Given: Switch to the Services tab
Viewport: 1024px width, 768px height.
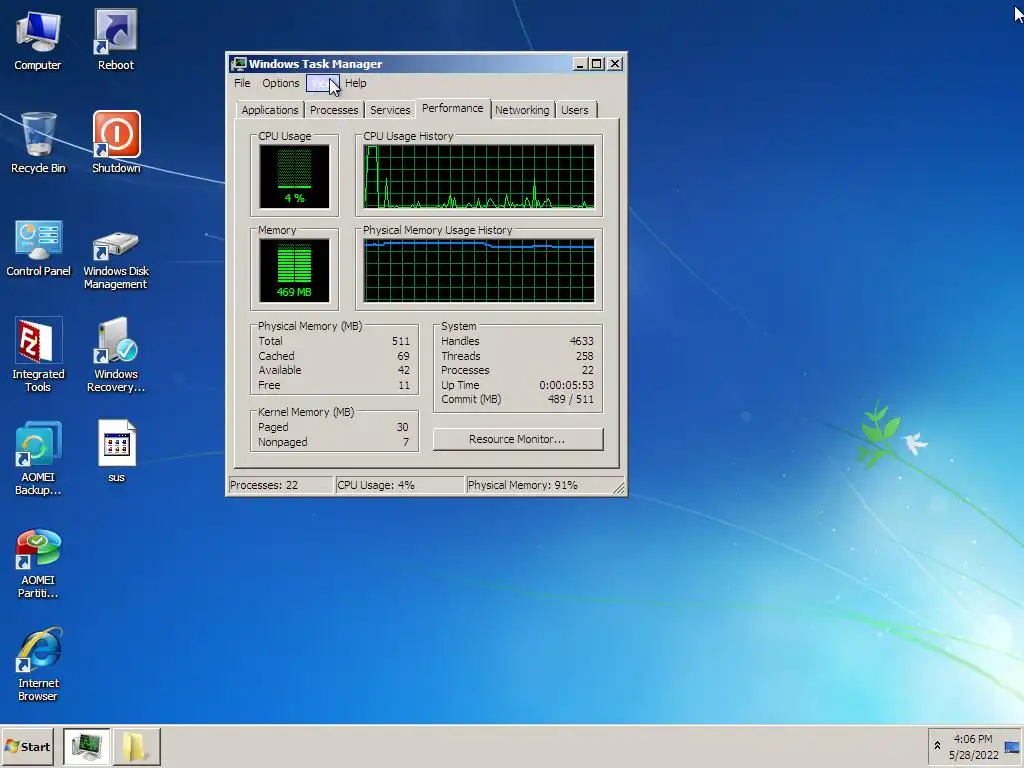Looking at the screenshot, I should point(390,110).
